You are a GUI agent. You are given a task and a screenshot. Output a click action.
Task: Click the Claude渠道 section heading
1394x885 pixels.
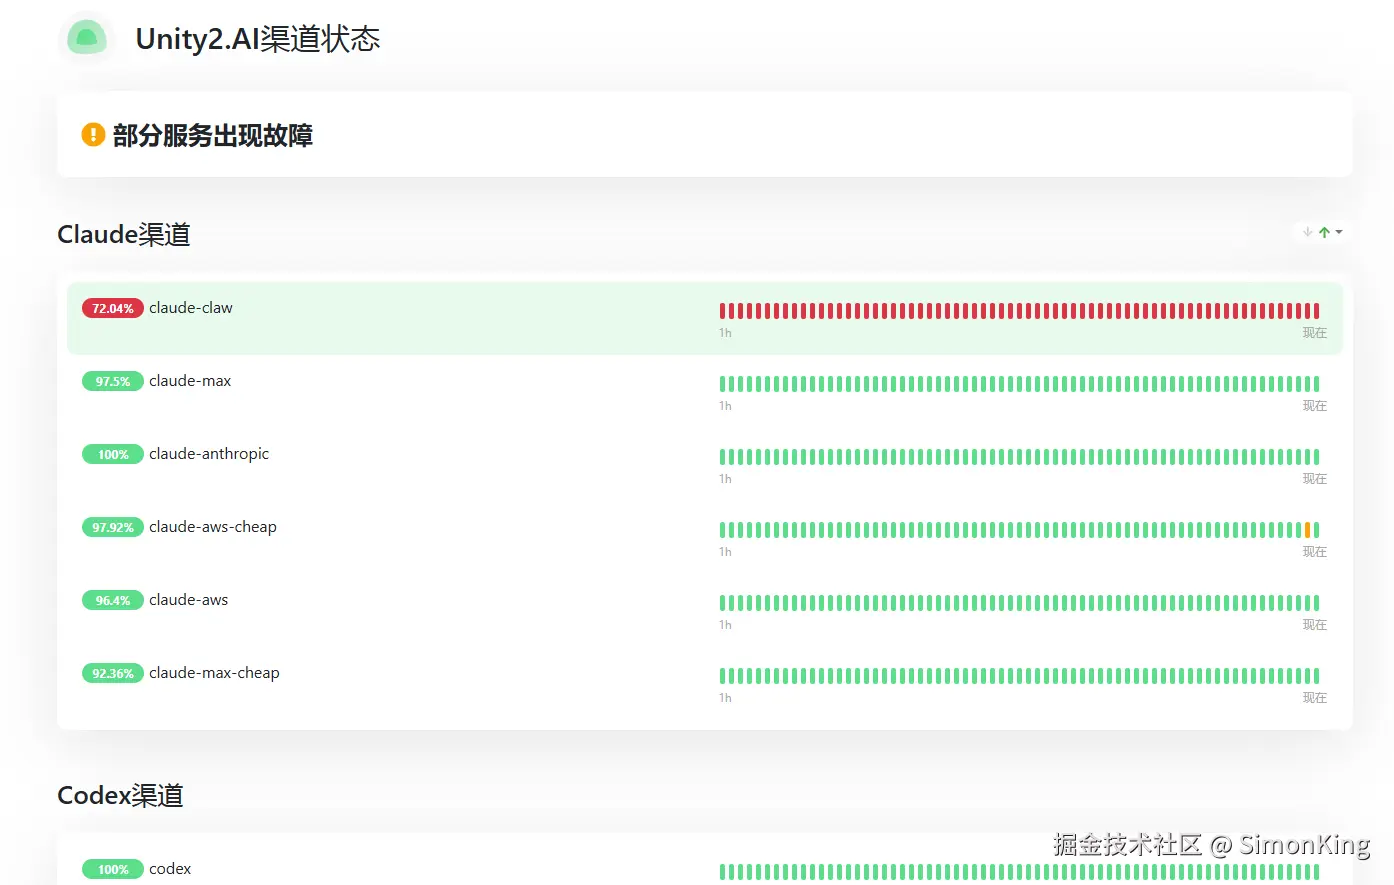124,234
